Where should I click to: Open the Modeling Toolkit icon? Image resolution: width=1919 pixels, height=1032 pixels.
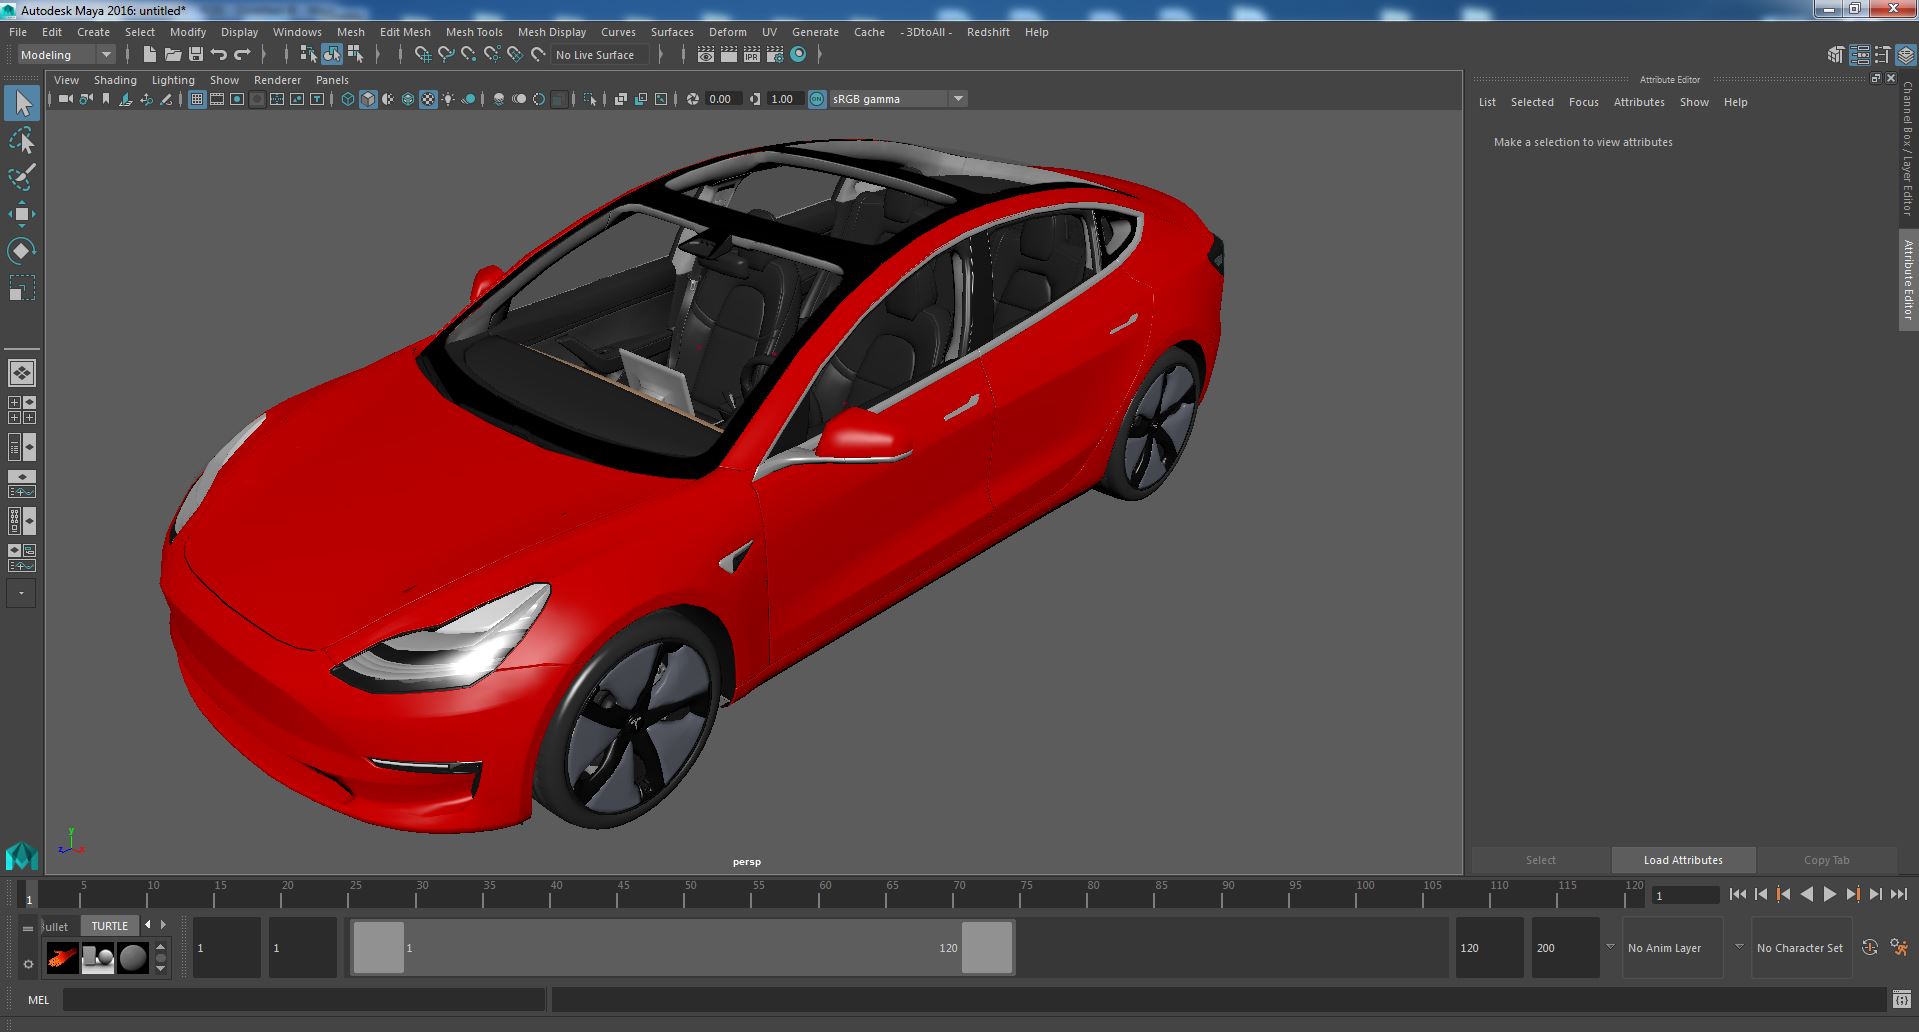click(1836, 55)
